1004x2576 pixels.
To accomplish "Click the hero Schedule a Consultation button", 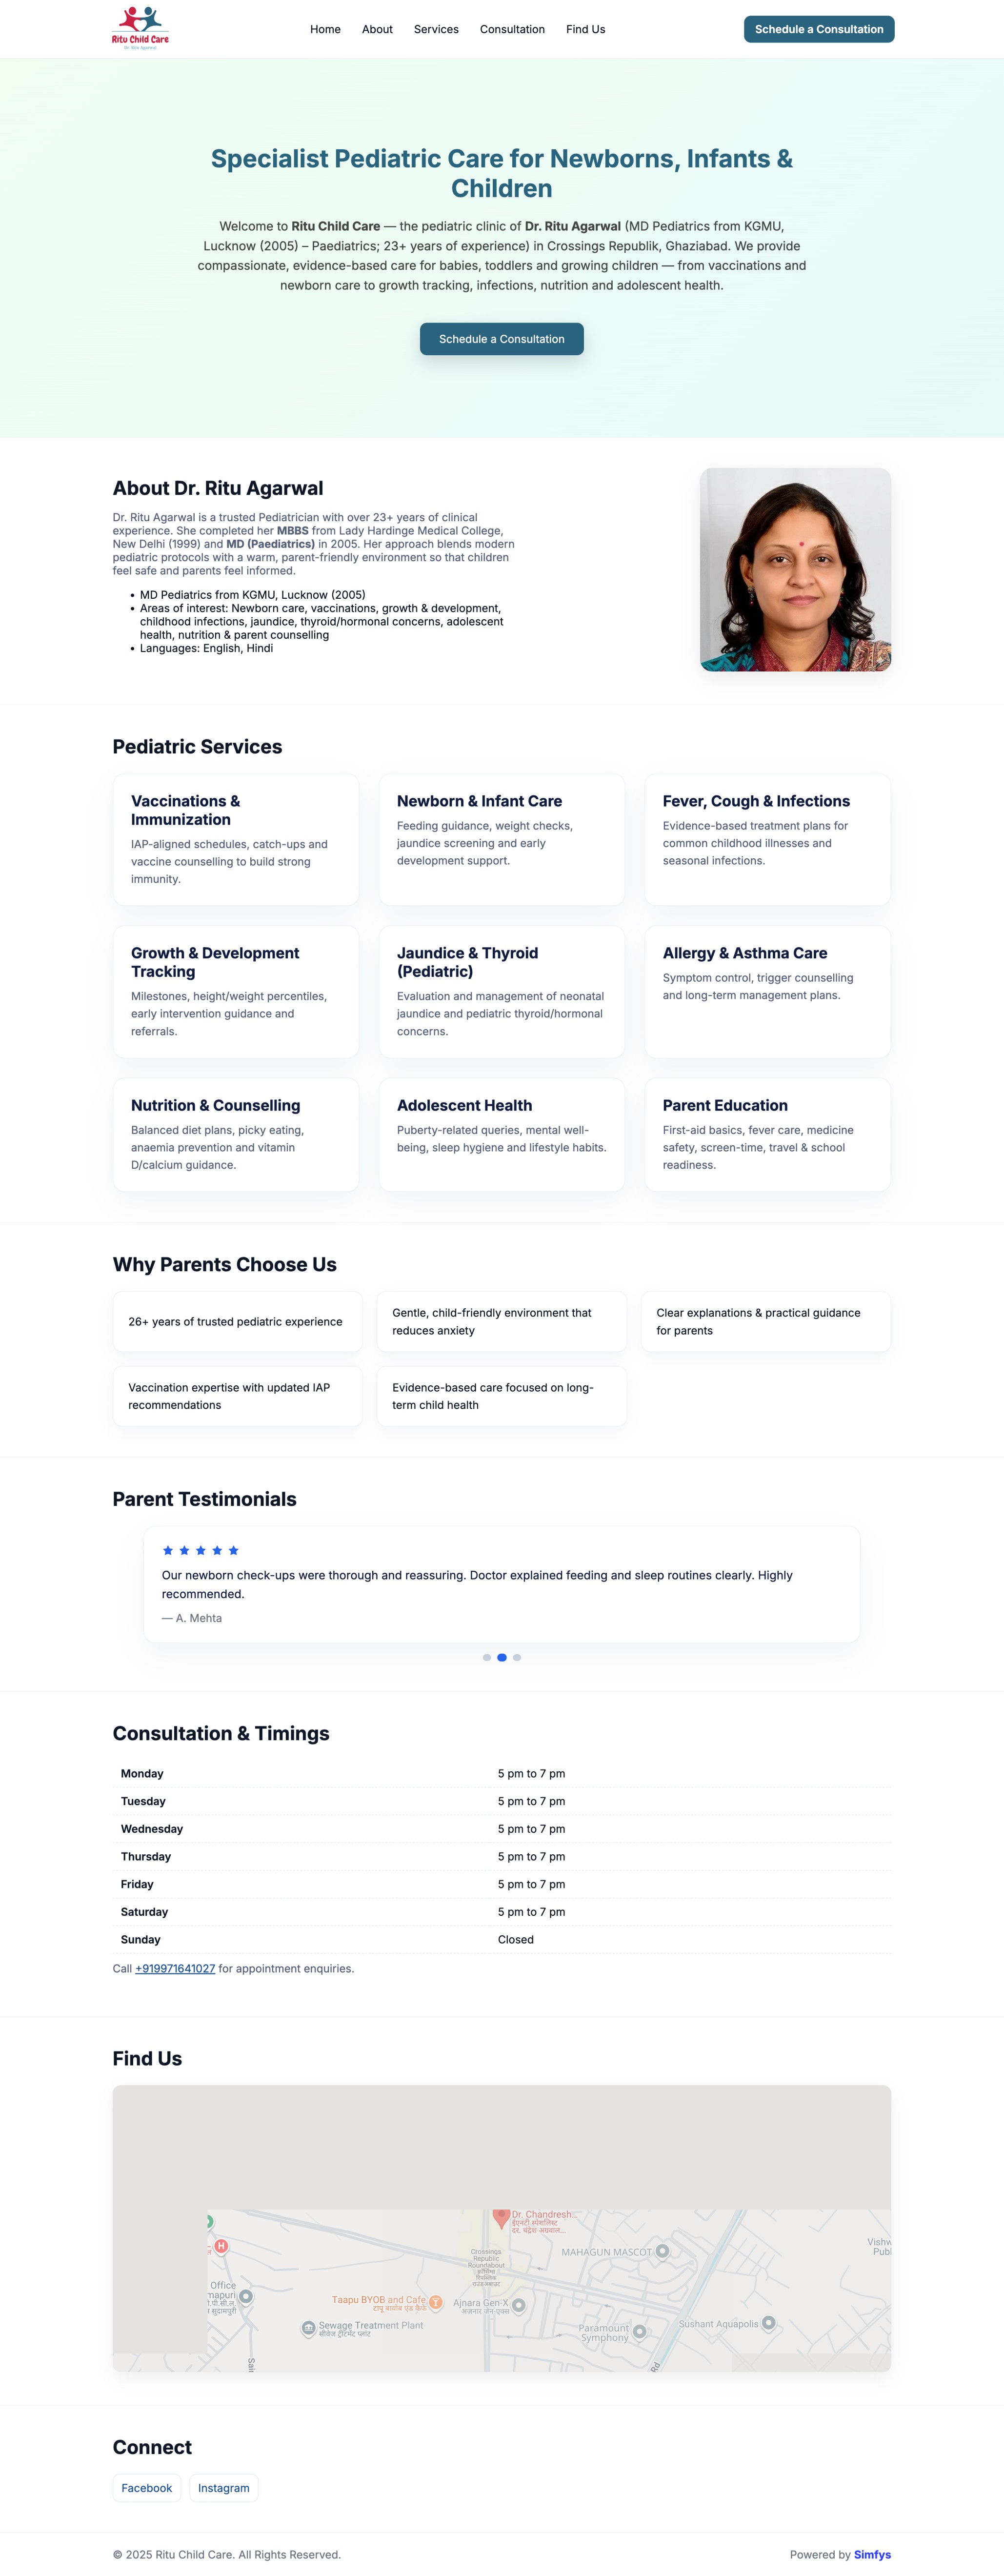I will (x=502, y=339).
